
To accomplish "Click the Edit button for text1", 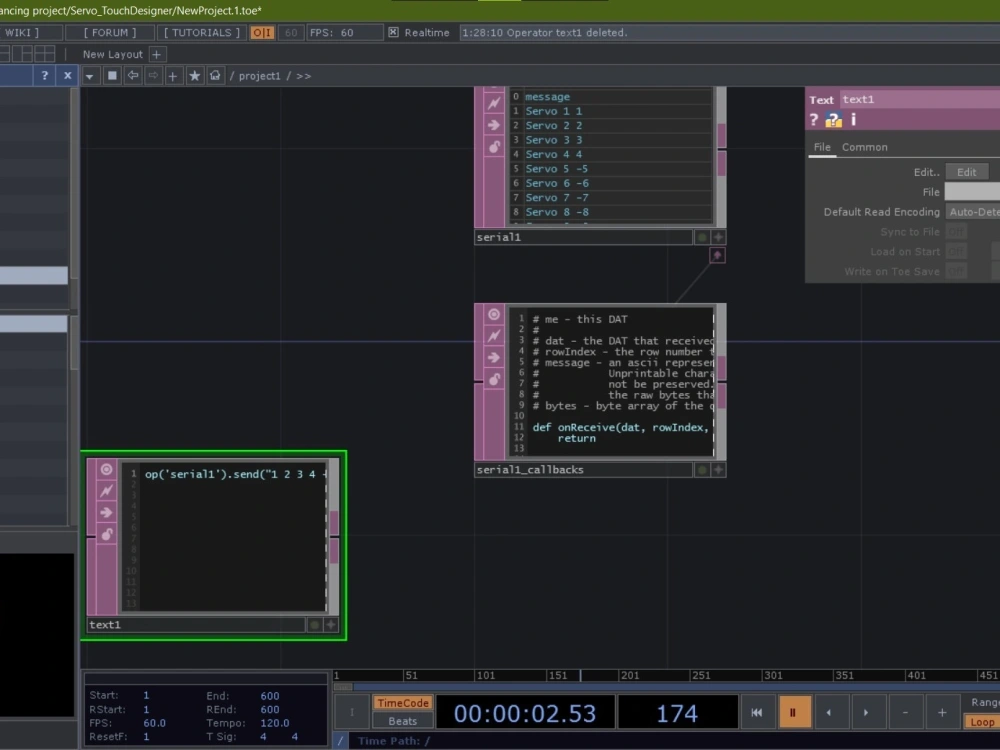I will pyautogui.click(x=966, y=172).
